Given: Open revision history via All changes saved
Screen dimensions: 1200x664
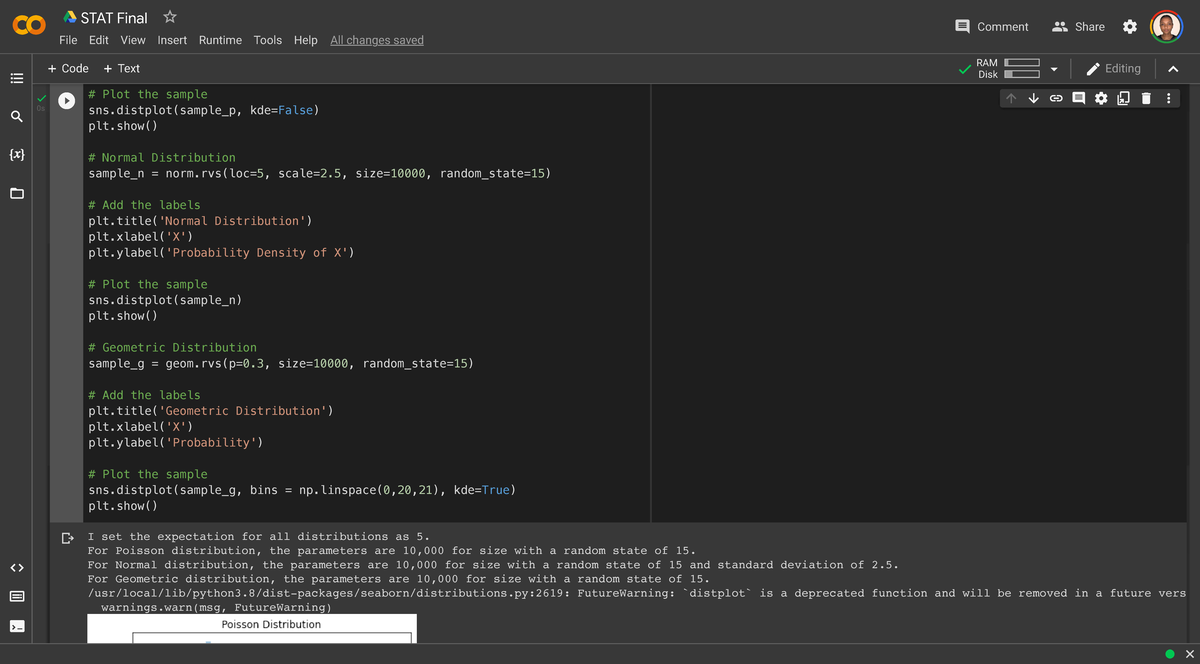Looking at the screenshot, I should 376,40.
